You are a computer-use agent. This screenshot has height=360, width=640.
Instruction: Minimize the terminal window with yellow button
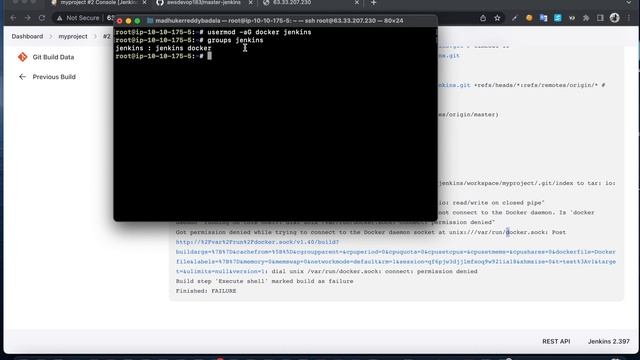[129, 21]
